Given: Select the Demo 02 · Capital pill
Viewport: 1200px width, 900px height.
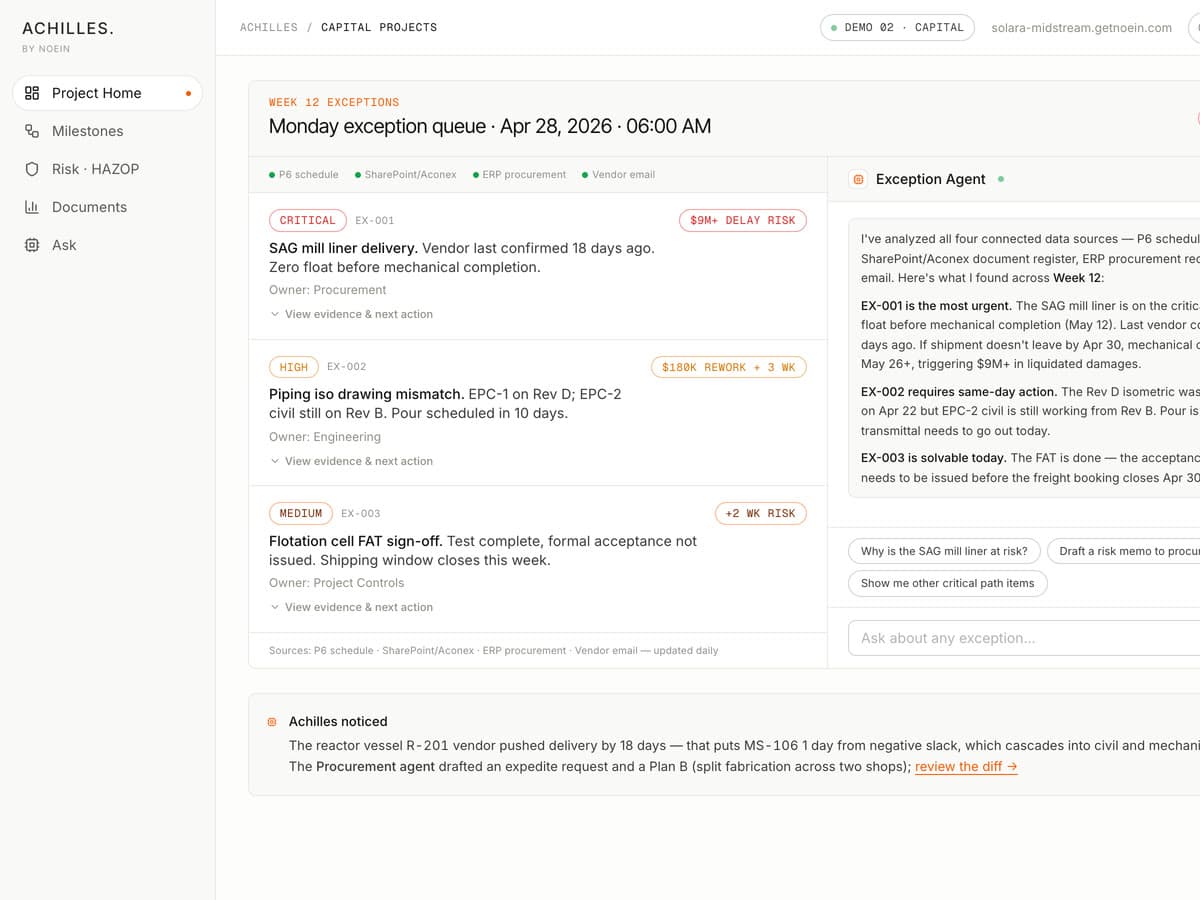Looking at the screenshot, I should 897,28.
